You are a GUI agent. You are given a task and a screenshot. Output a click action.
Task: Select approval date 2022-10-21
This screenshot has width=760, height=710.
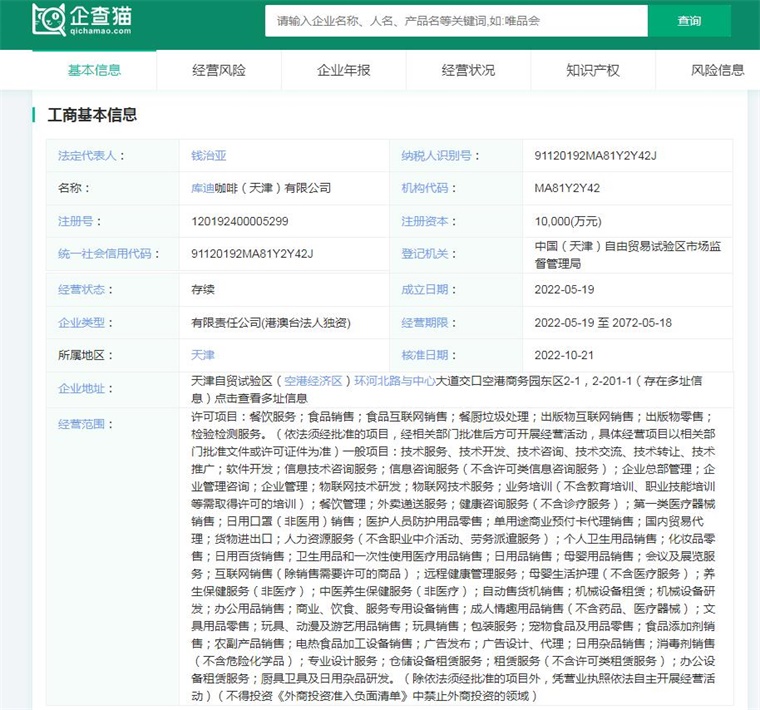point(564,355)
